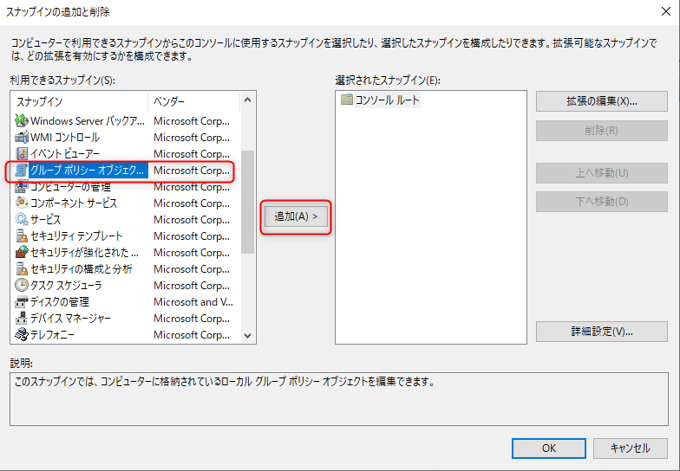
Task: Click the セキュリティが強化された firewall icon
Action: [21, 252]
